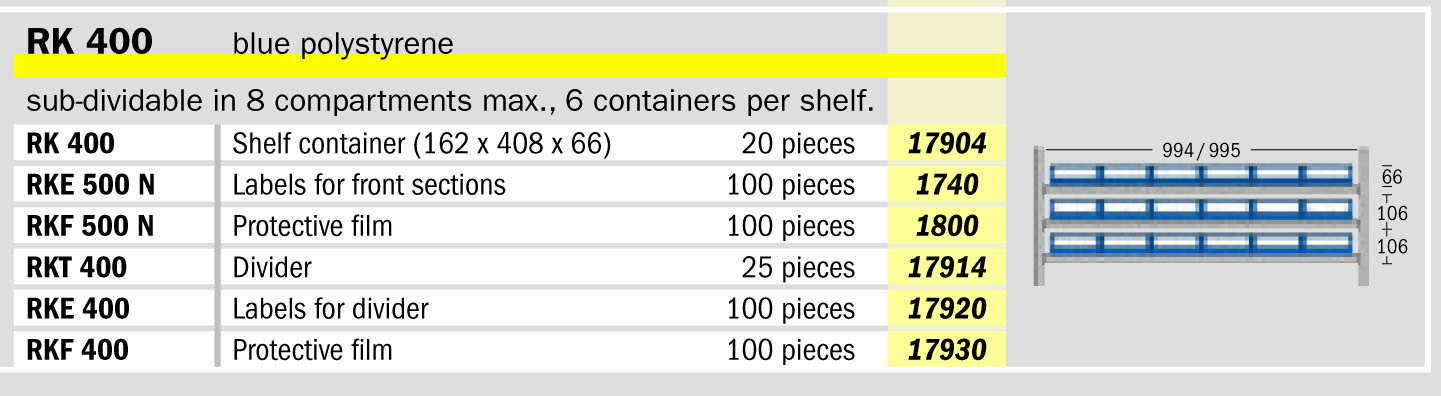
Task: Choose article number 17920
Action: click(x=946, y=309)
